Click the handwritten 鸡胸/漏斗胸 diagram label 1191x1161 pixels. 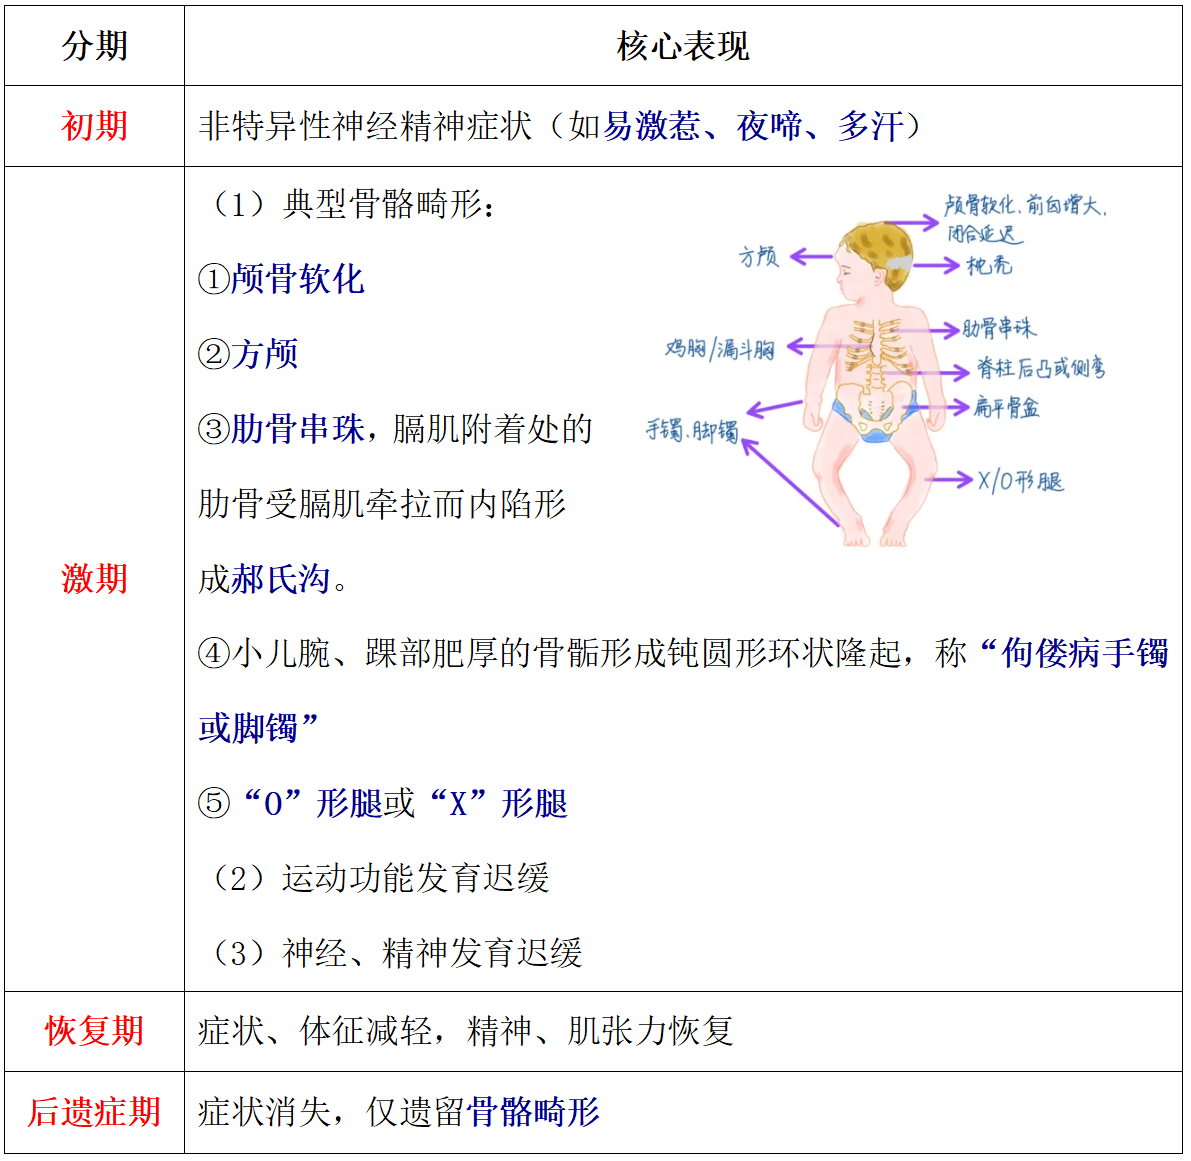[720, 349]
